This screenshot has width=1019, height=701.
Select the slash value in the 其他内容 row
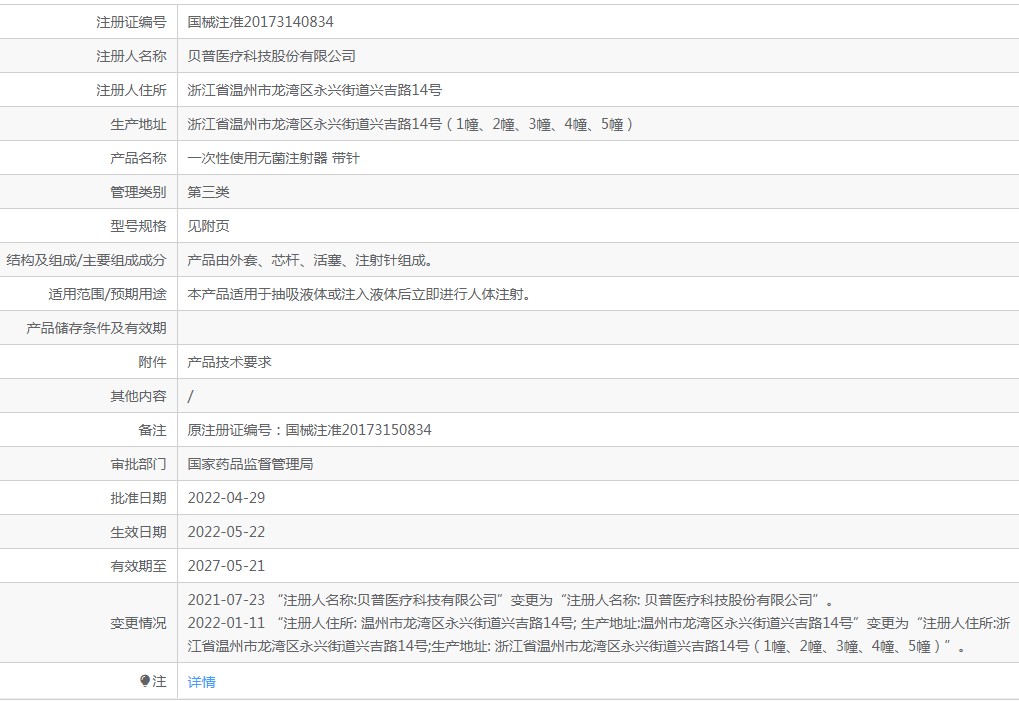(190, 396)
